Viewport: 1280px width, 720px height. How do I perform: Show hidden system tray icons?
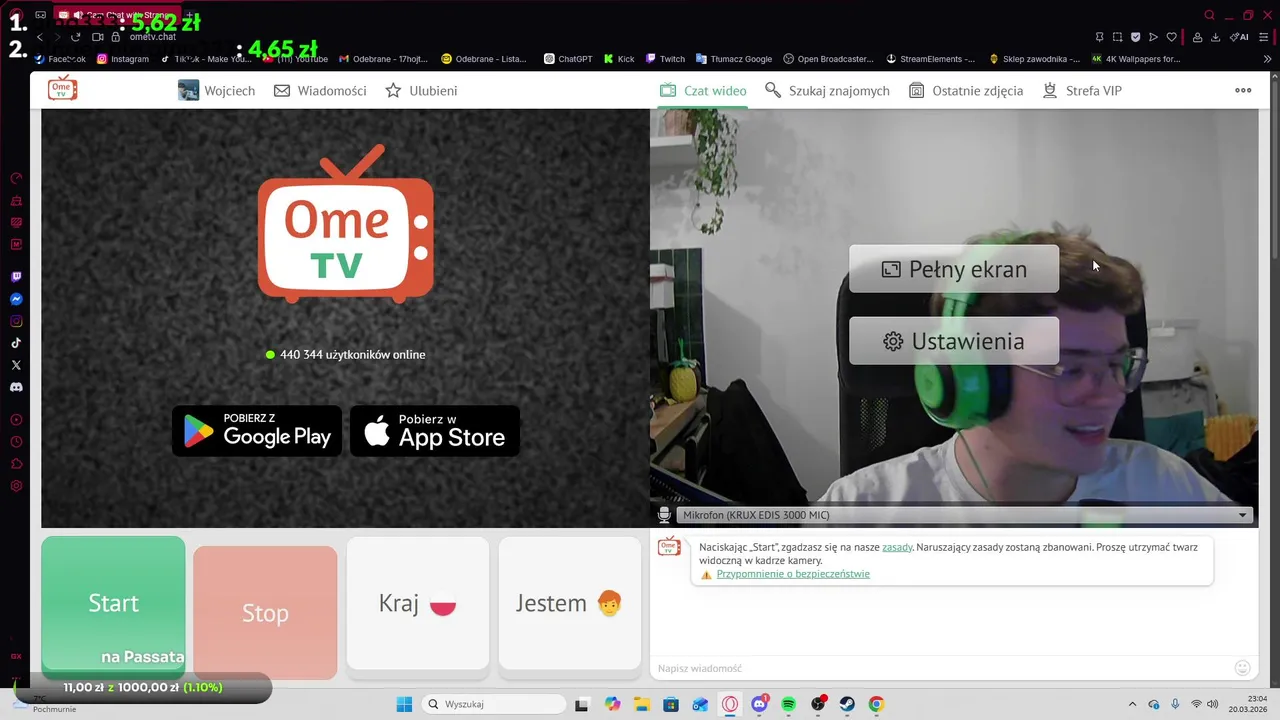[1132, 704]
